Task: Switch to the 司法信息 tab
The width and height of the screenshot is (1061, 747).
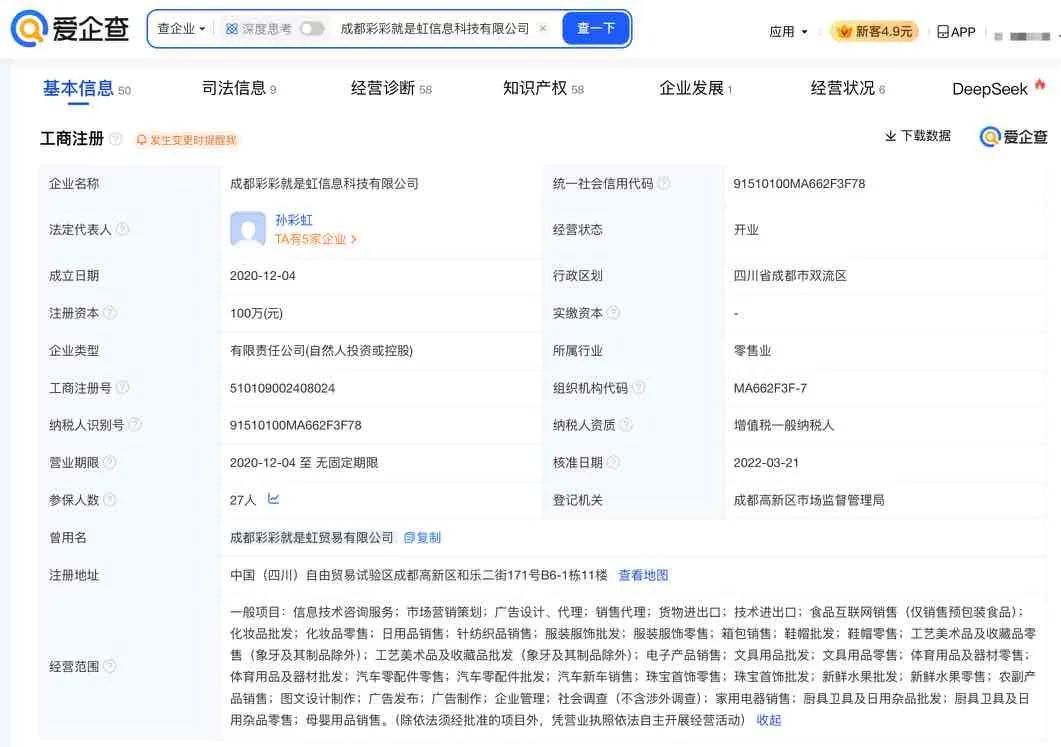Action: coord(234,89)
